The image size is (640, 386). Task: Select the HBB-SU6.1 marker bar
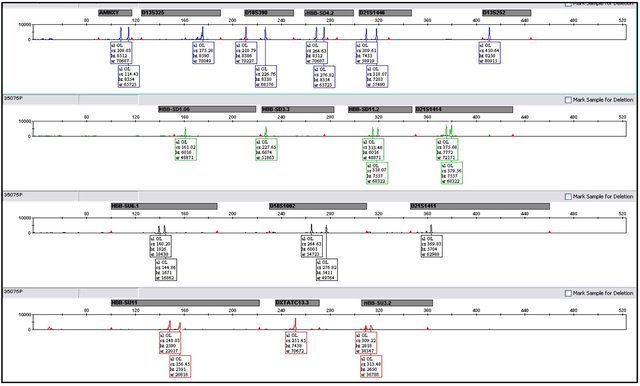164,206
